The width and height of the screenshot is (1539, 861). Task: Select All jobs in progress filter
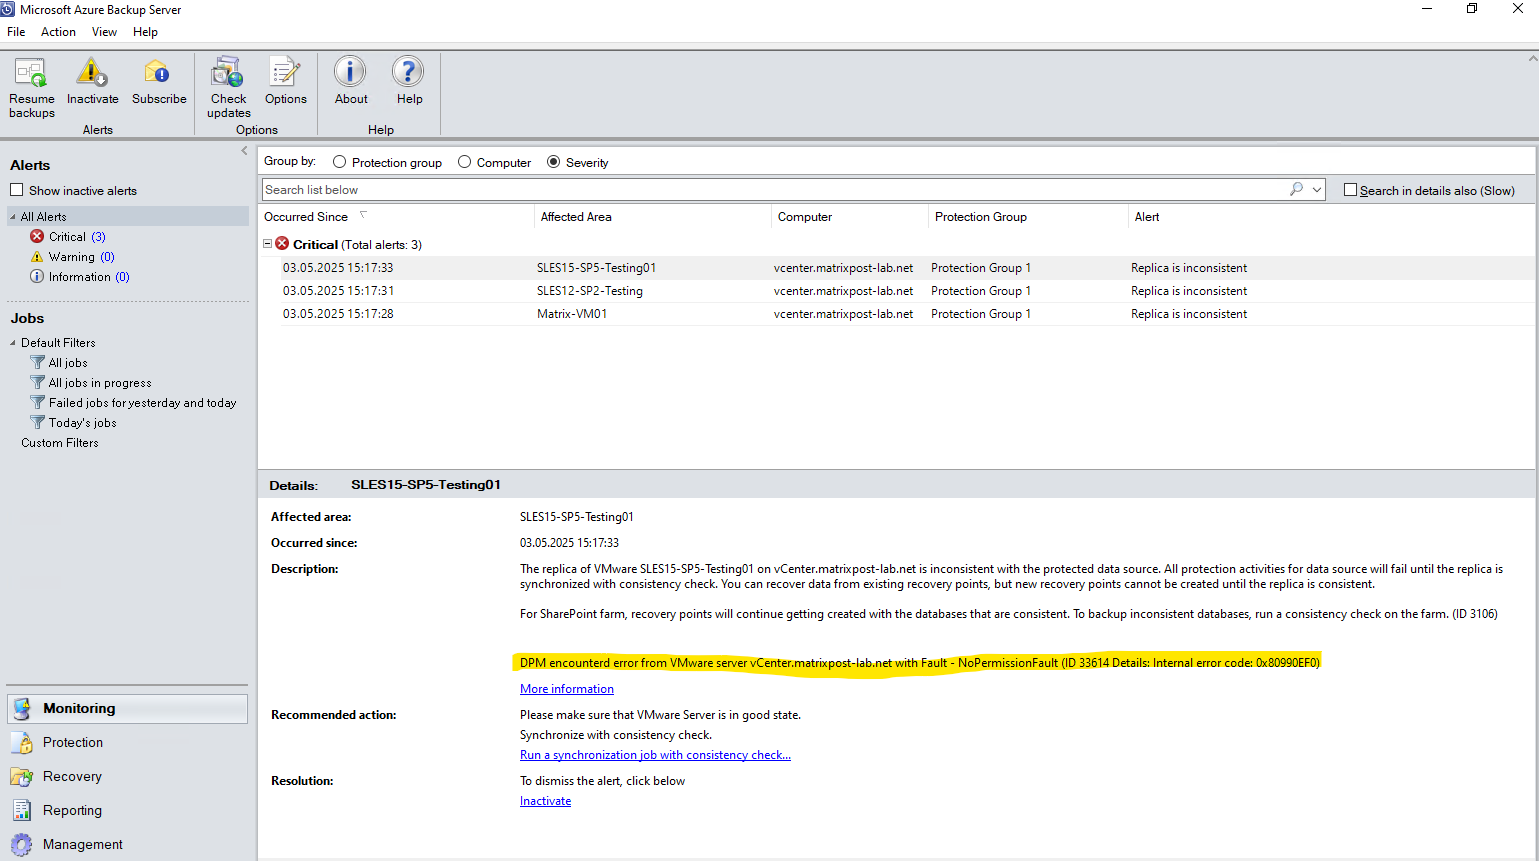[100, 383]
